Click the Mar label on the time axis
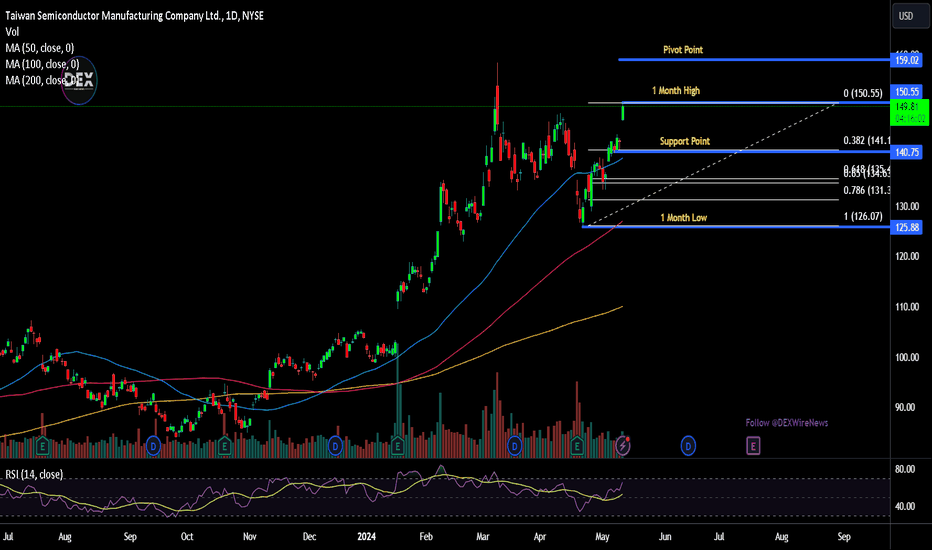This screenshot has width=932, height=550. (483, 536)
